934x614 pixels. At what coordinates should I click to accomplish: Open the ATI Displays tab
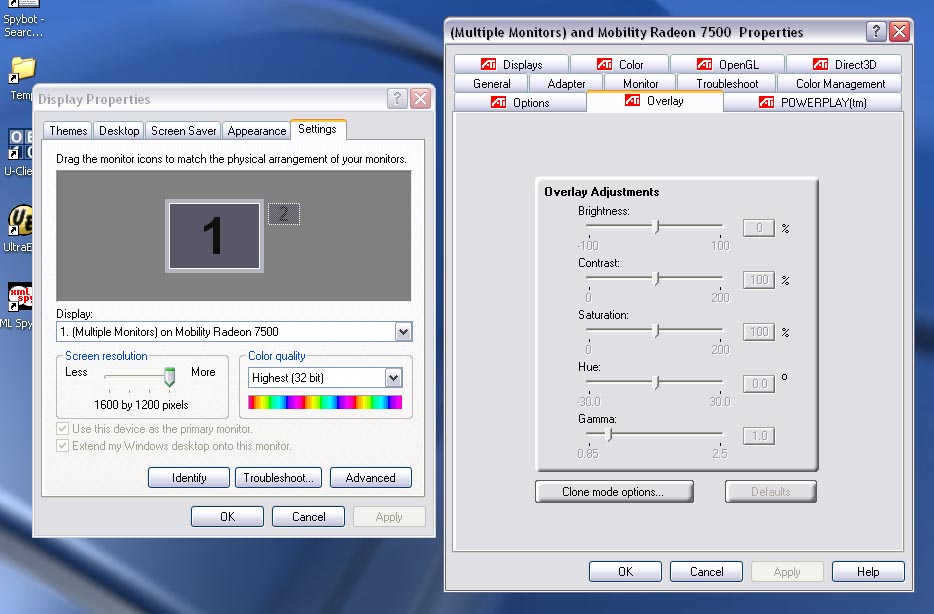pos(512,64)
